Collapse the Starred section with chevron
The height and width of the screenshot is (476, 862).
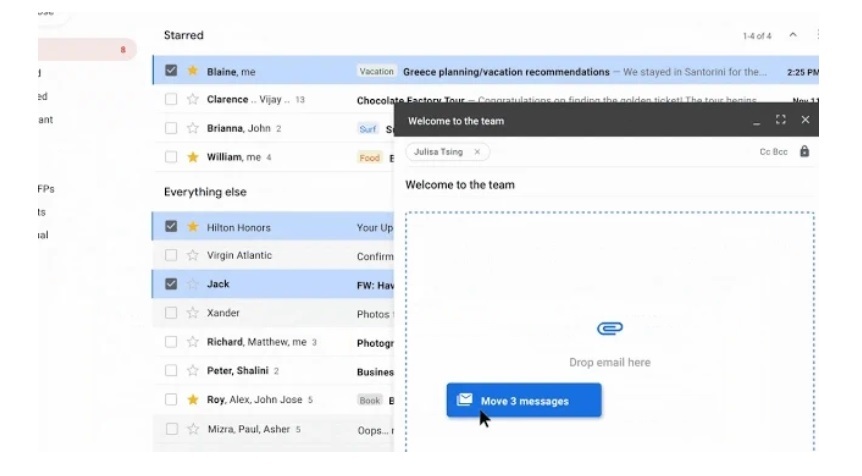tap(793, 35)
